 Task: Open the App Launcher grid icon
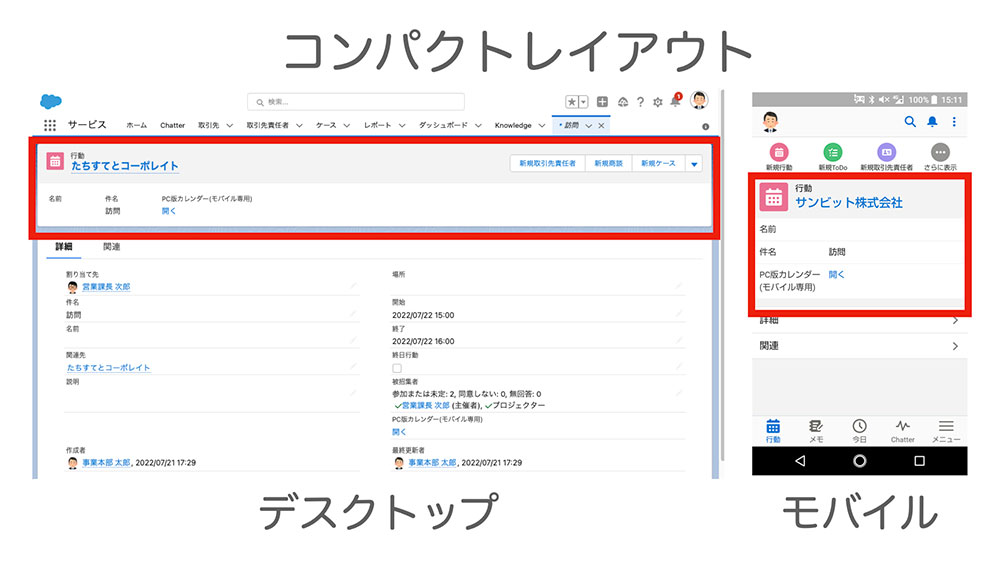point(50,126)
